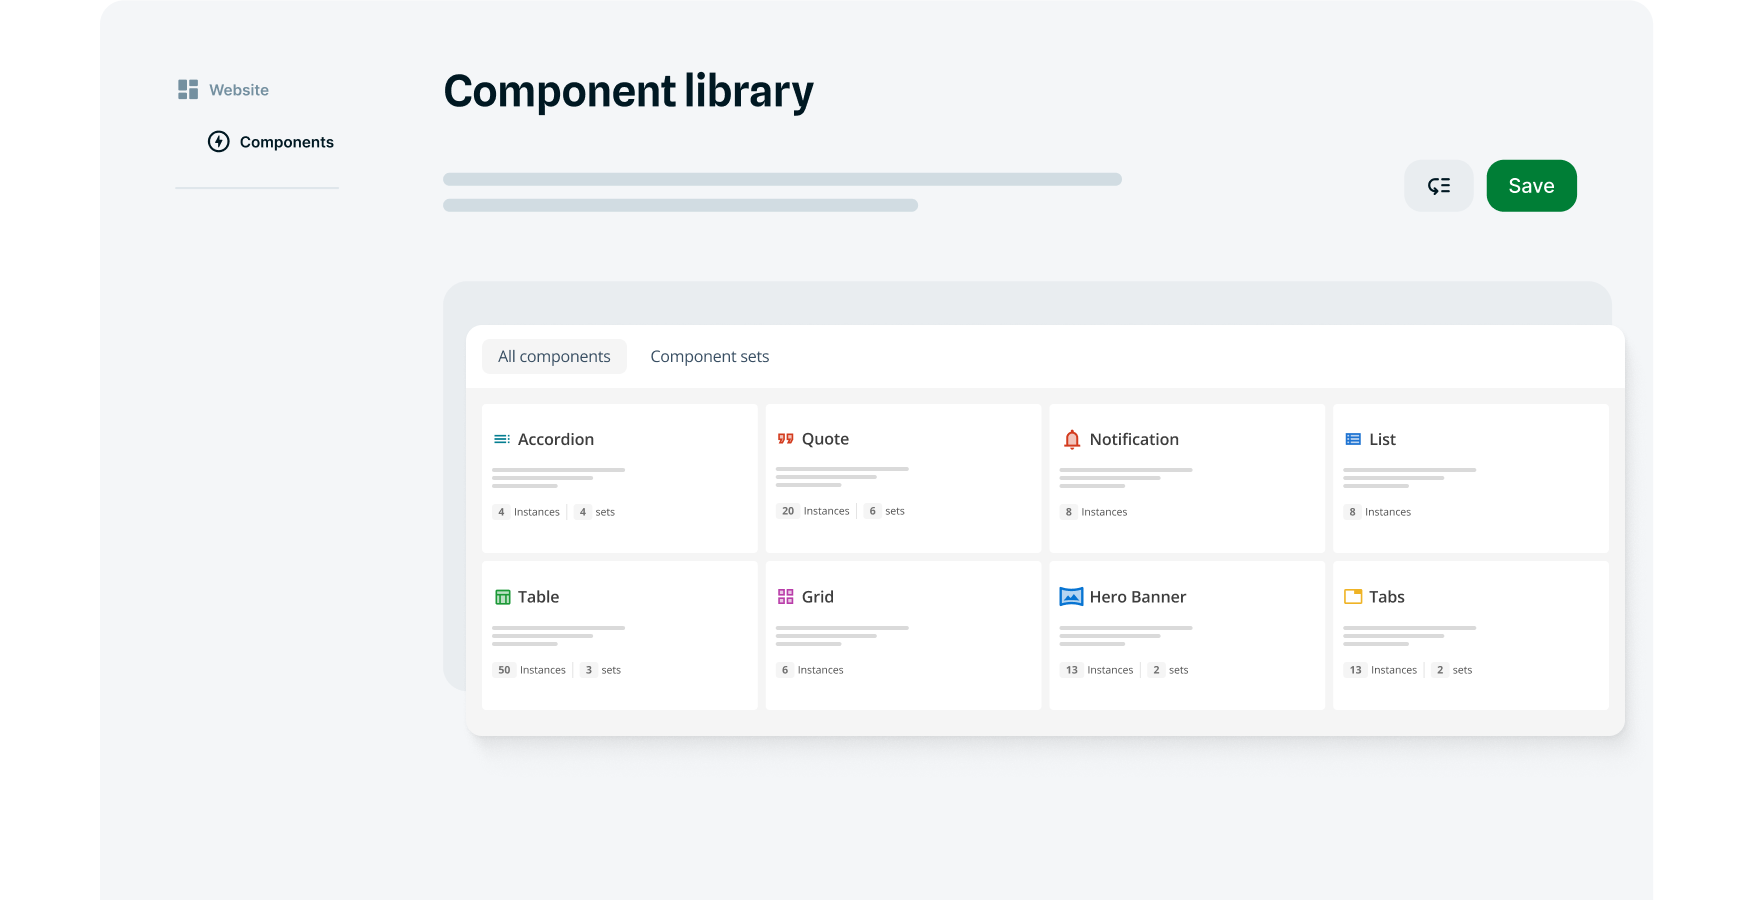Open the Grid component title
The height and width of the screenshot is (900, 1754).
point(817,597)
